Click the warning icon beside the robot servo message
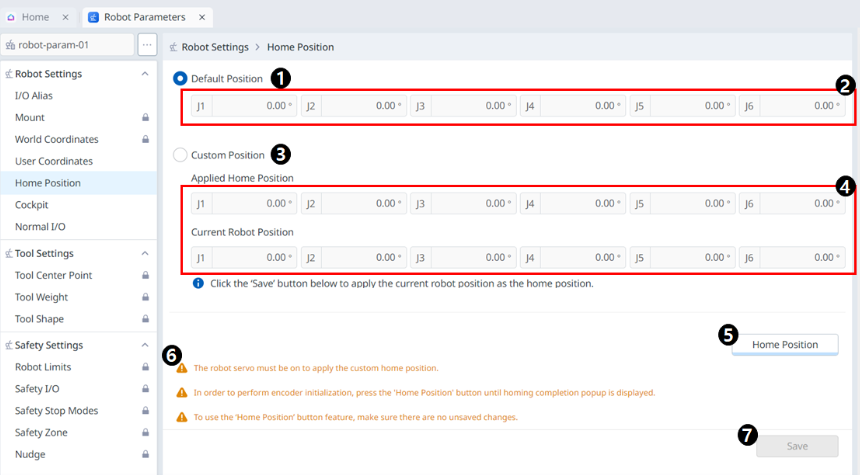Image resolution: width=860 pixels, height=475 pixels. point(182,368)
